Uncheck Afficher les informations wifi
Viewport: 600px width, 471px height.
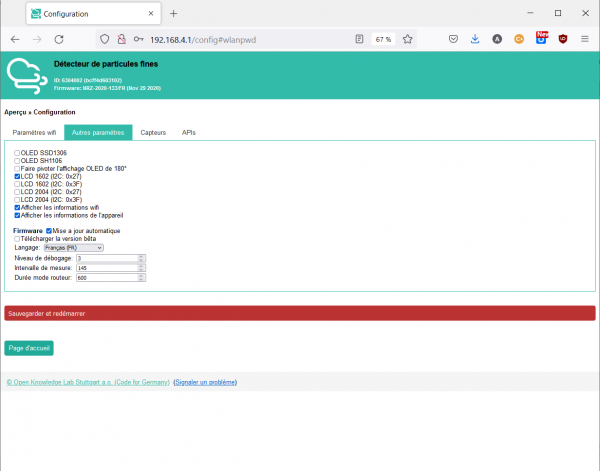[x=17, y=208]
